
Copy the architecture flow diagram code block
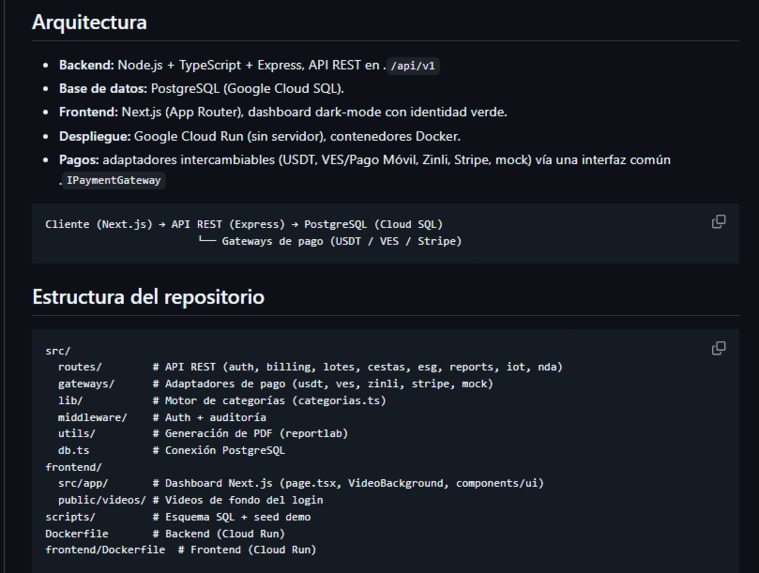[718, 222]
